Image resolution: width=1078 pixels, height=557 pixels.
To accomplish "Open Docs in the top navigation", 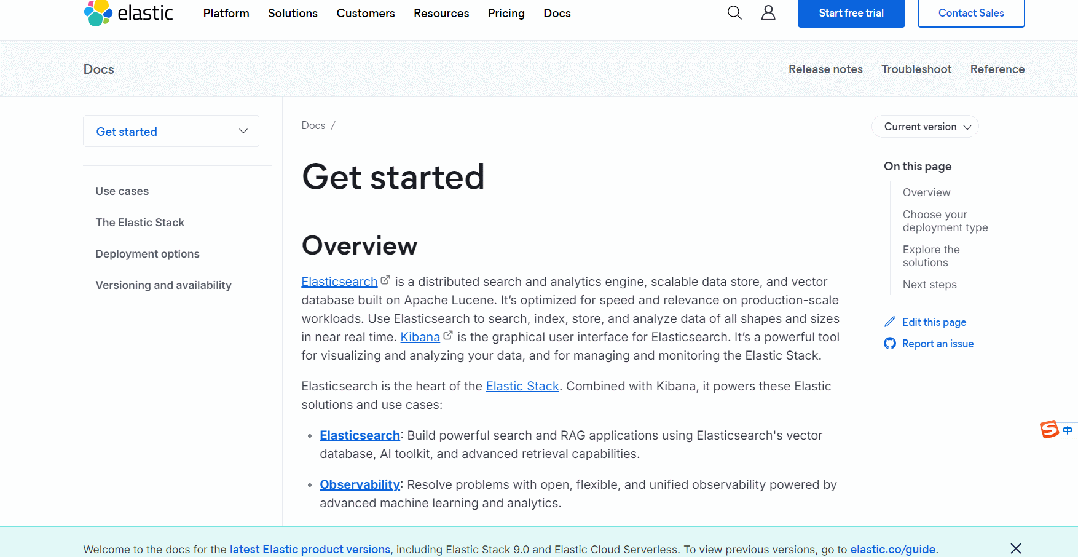I will click(557, 13).
